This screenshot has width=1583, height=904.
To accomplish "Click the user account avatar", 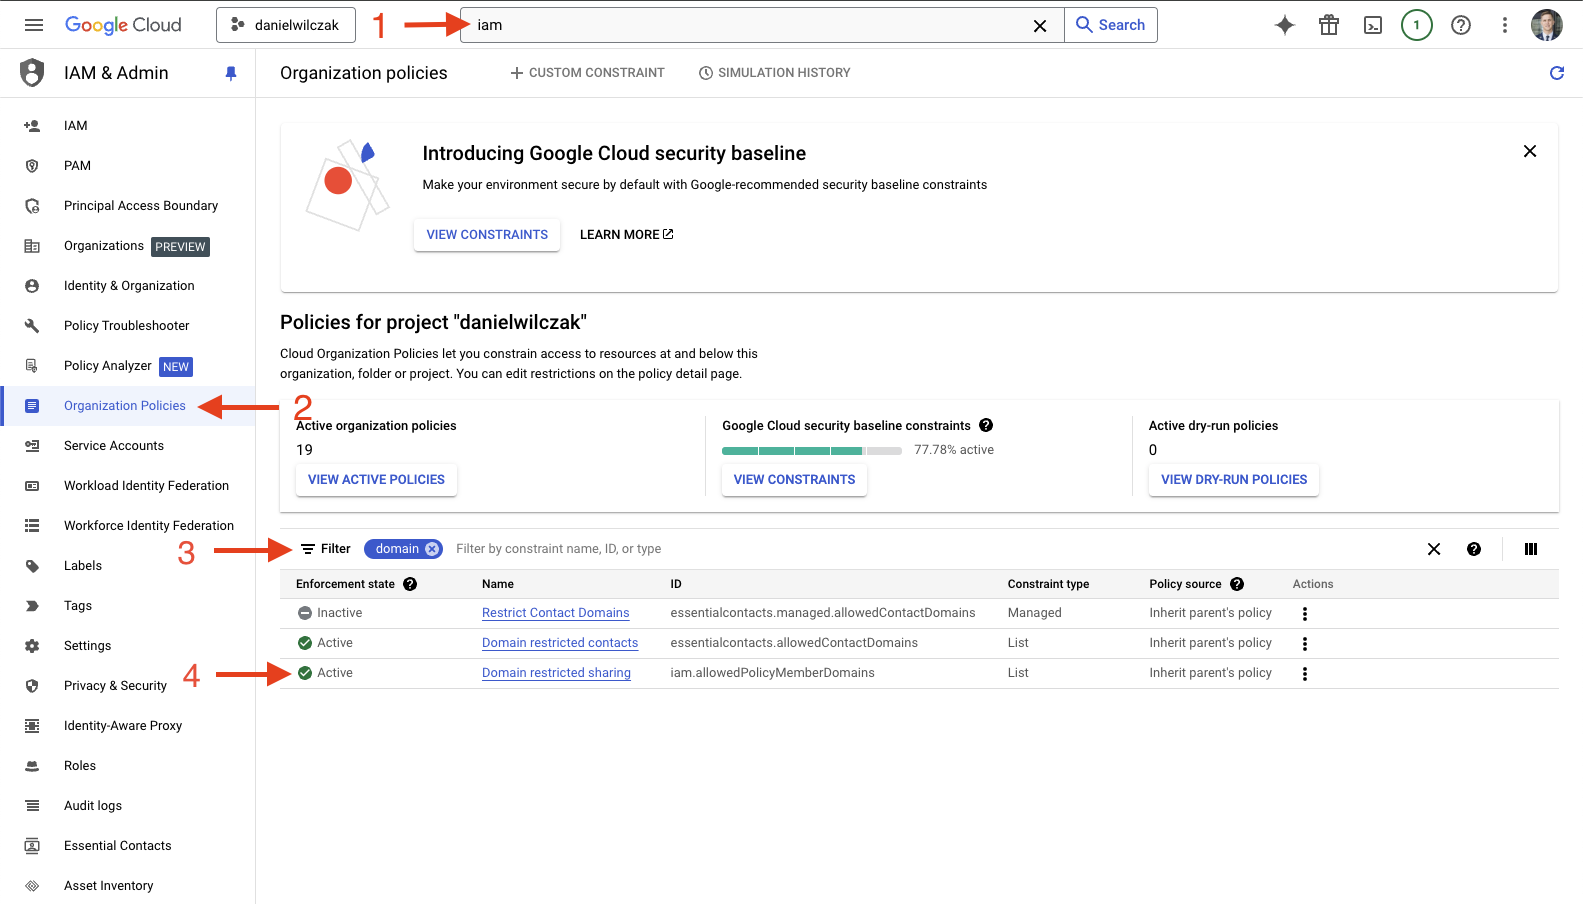I will point(1547,25).
